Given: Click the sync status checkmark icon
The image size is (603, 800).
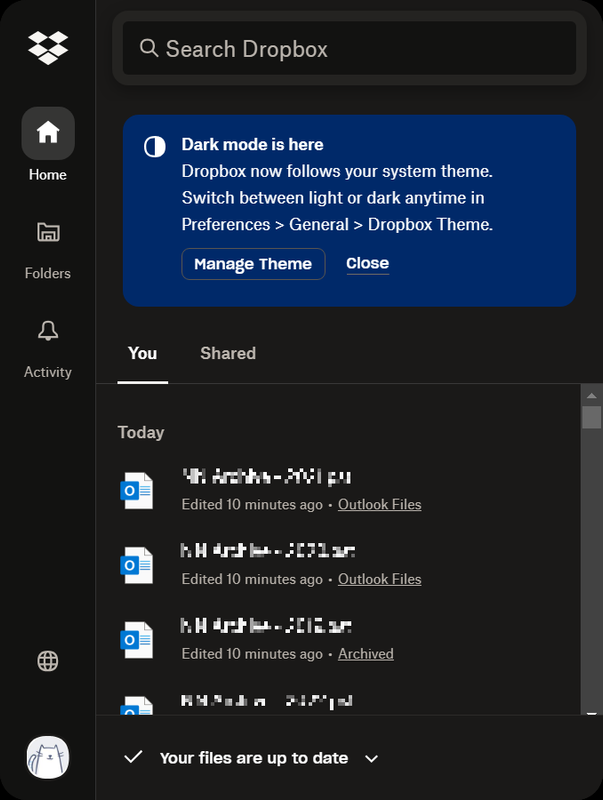Looking at the screenshot, I should 133,757.
